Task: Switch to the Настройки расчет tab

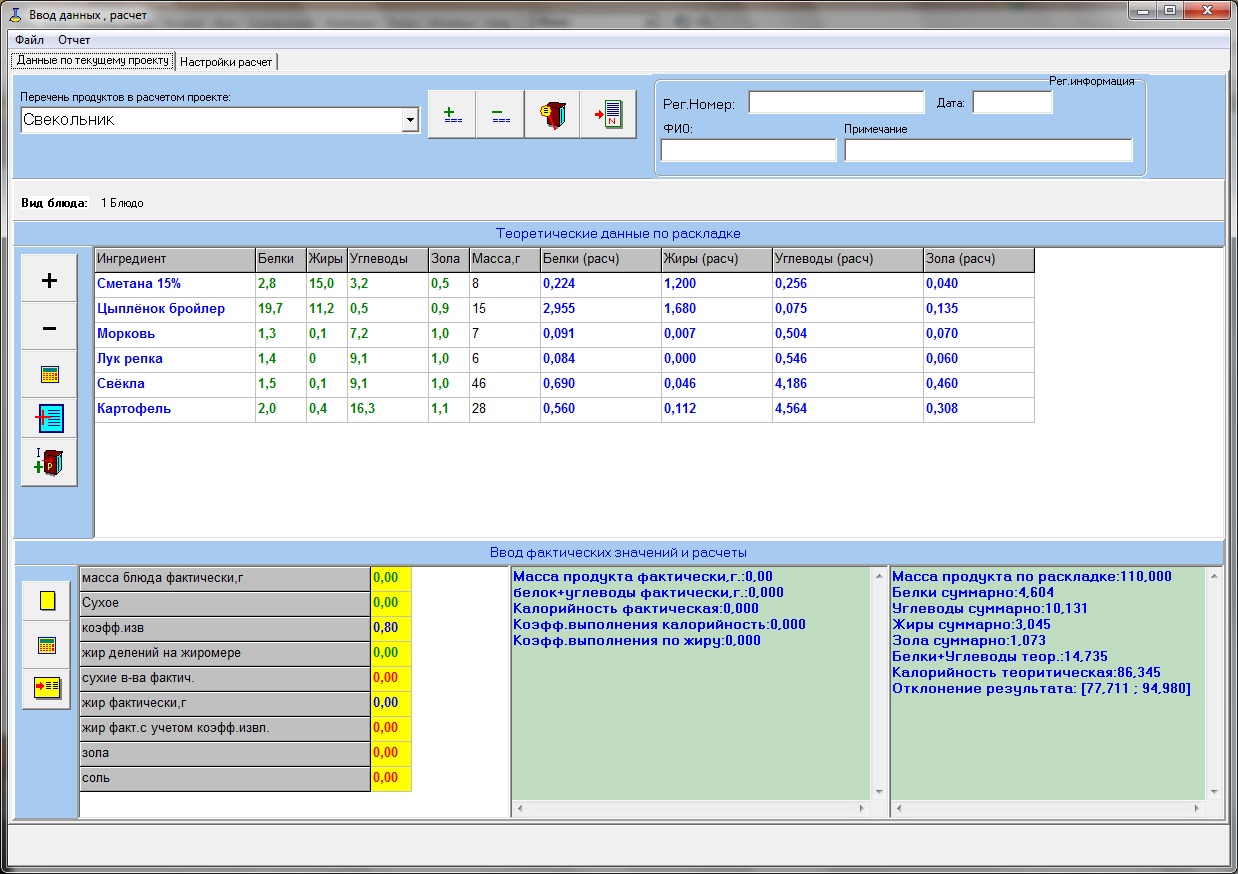Action: [x=226, y=62]
